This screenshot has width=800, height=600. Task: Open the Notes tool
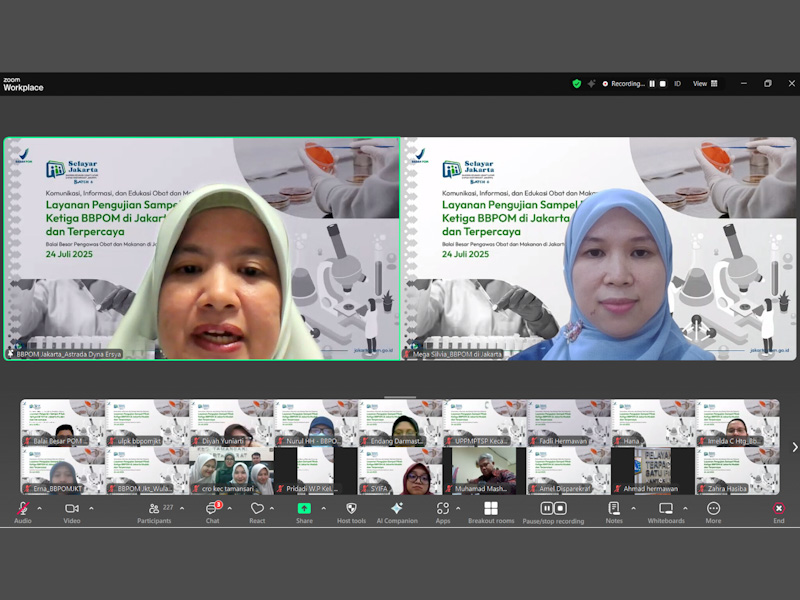coord(614,512)
